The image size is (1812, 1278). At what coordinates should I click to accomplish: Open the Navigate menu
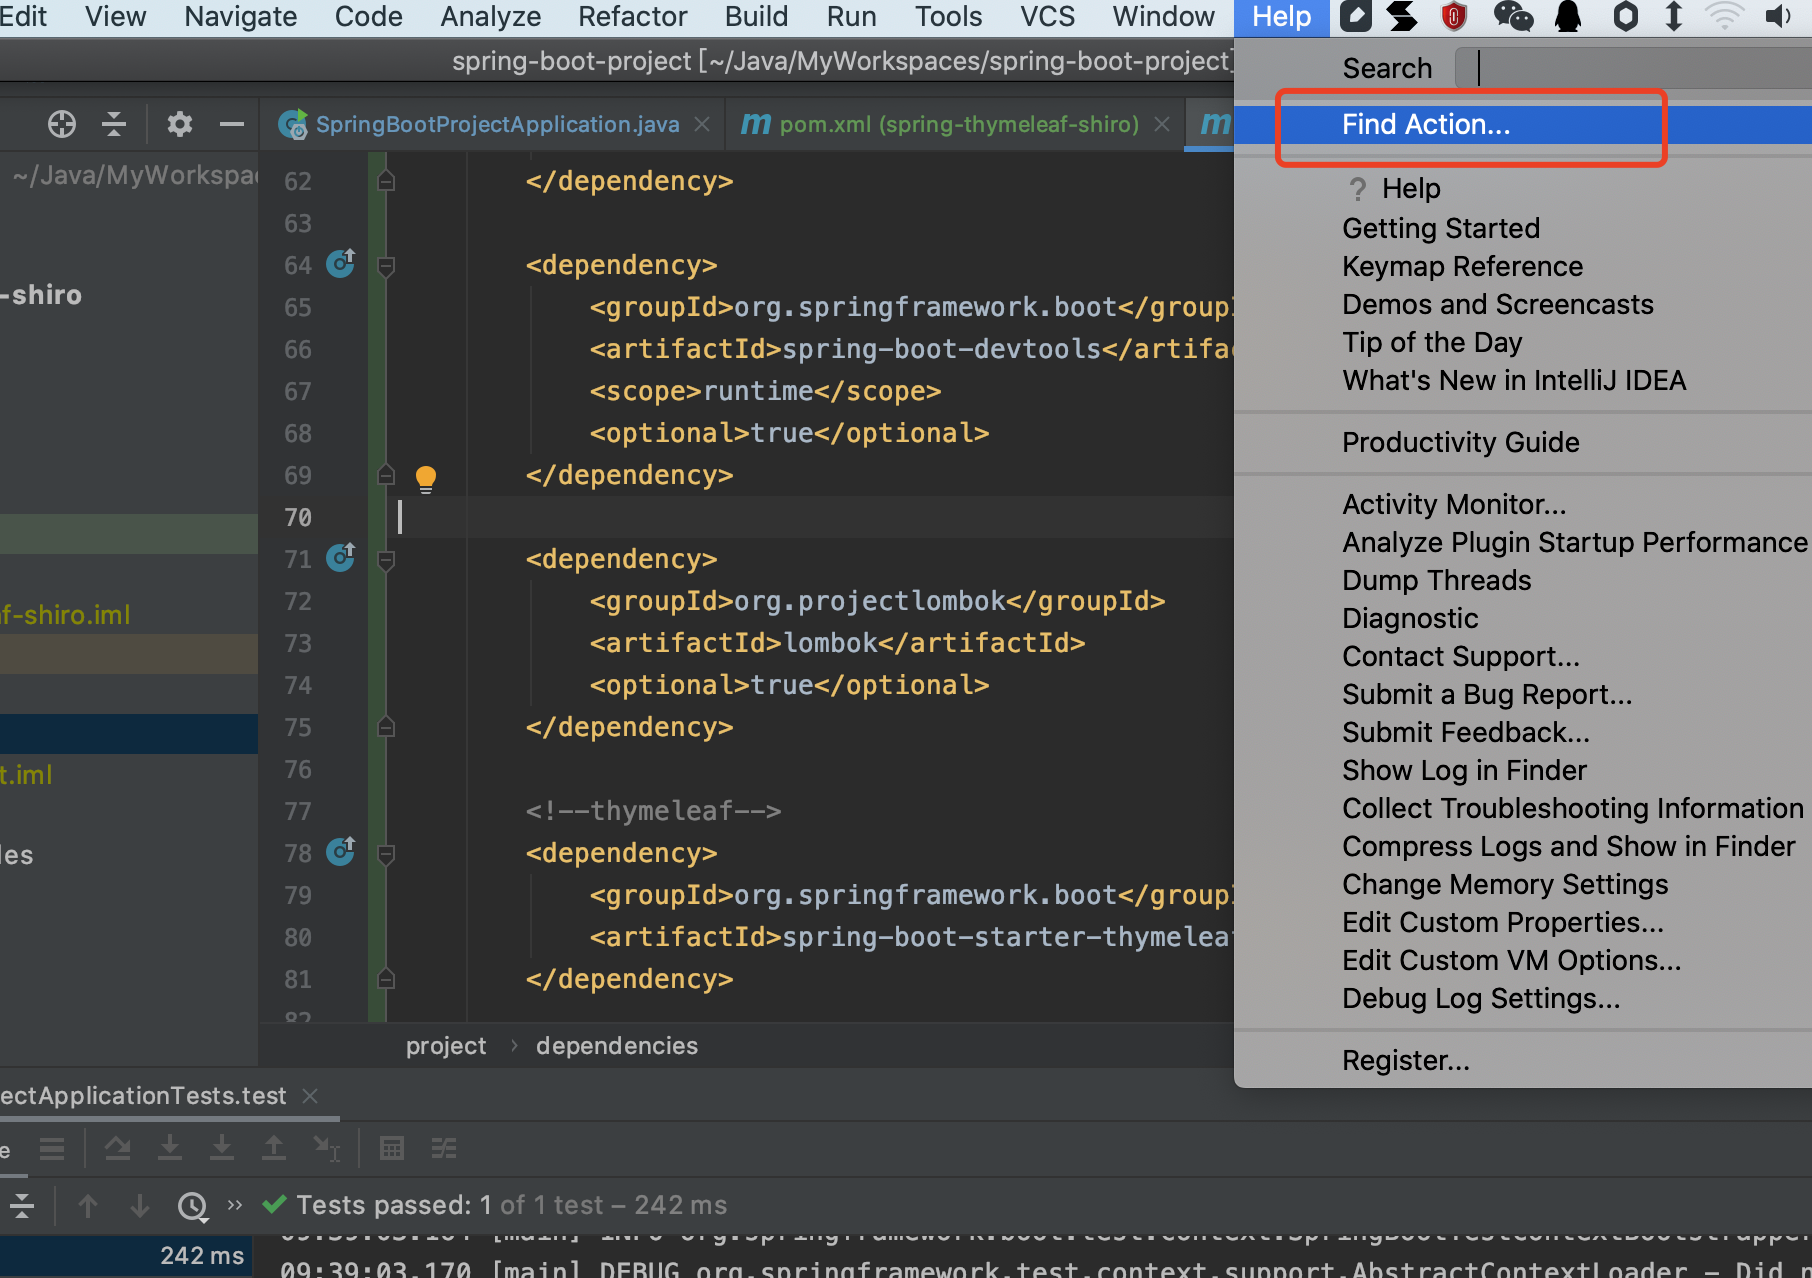click(241, 17)
